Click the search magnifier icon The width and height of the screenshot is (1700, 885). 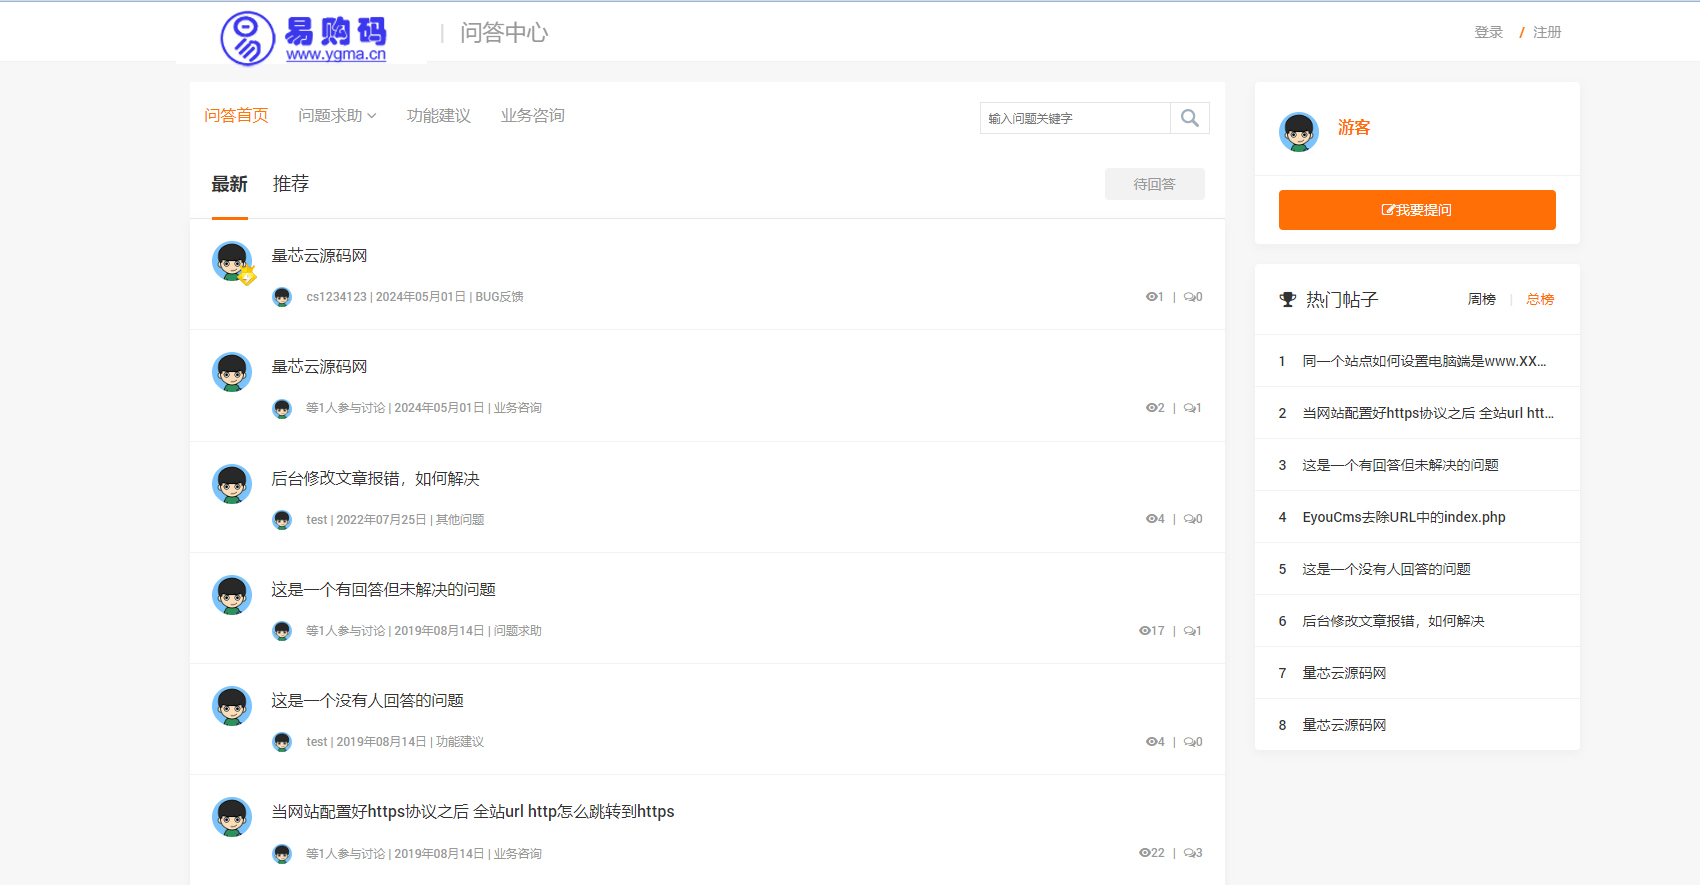click(x=1189, y=118)
